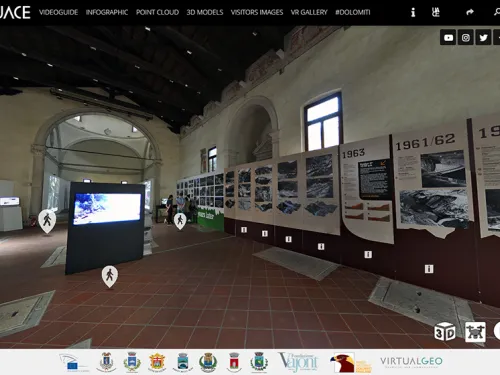Click the information icon in header
Image resolution: width=500 pixels, height=375 pixels.
click(x=413, y=12)
